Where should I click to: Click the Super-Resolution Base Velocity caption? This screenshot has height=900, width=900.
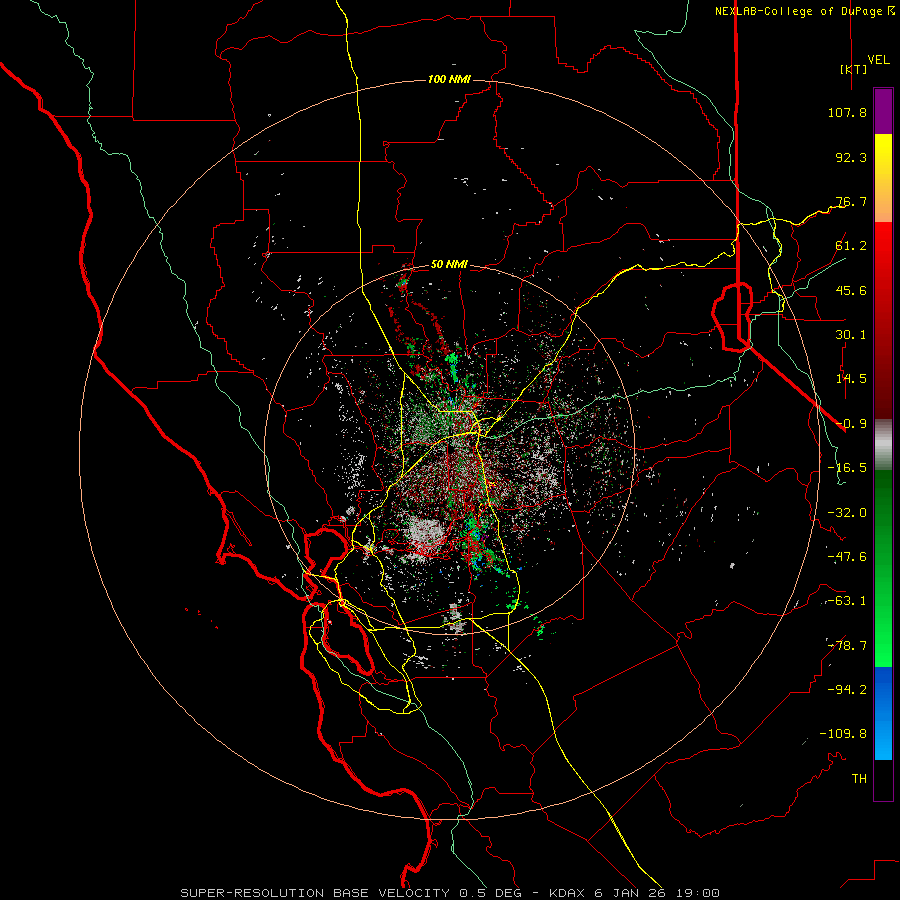[x=450, y=893]
